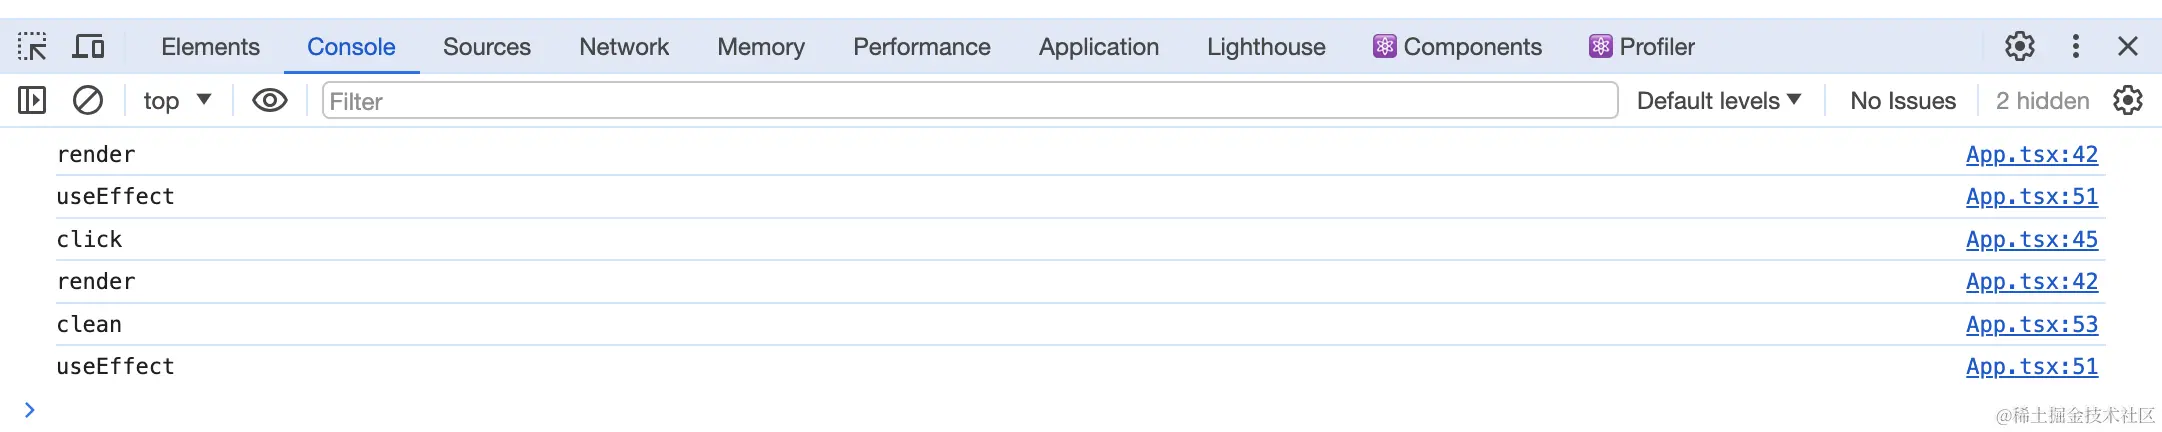Open the React Components tab
The image size is (2162, 432).
tap(1457, 47)
